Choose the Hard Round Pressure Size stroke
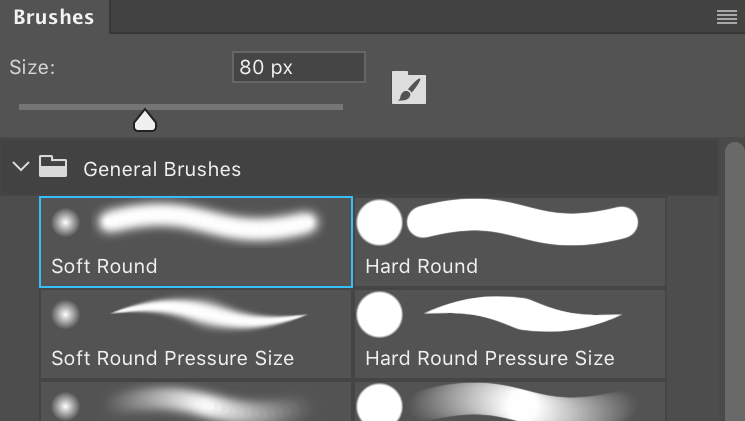This screenshot has height=421, width=745. pyautogui.click(x=523, y=314)
